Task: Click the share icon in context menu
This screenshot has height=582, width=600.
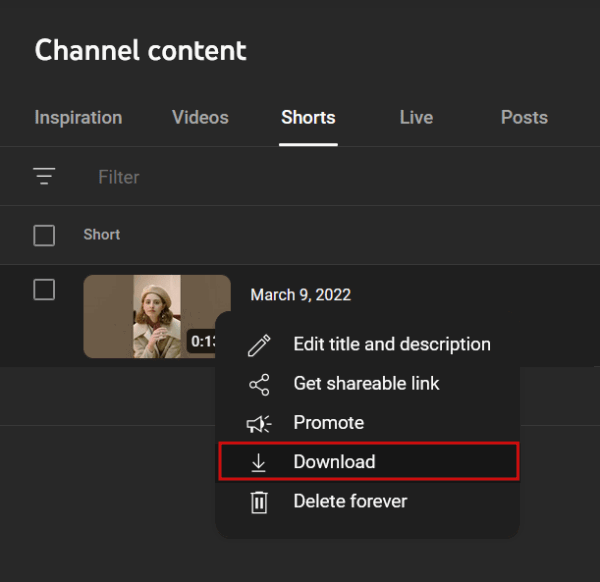Action: pyautogui.click(x=259, y=385)
